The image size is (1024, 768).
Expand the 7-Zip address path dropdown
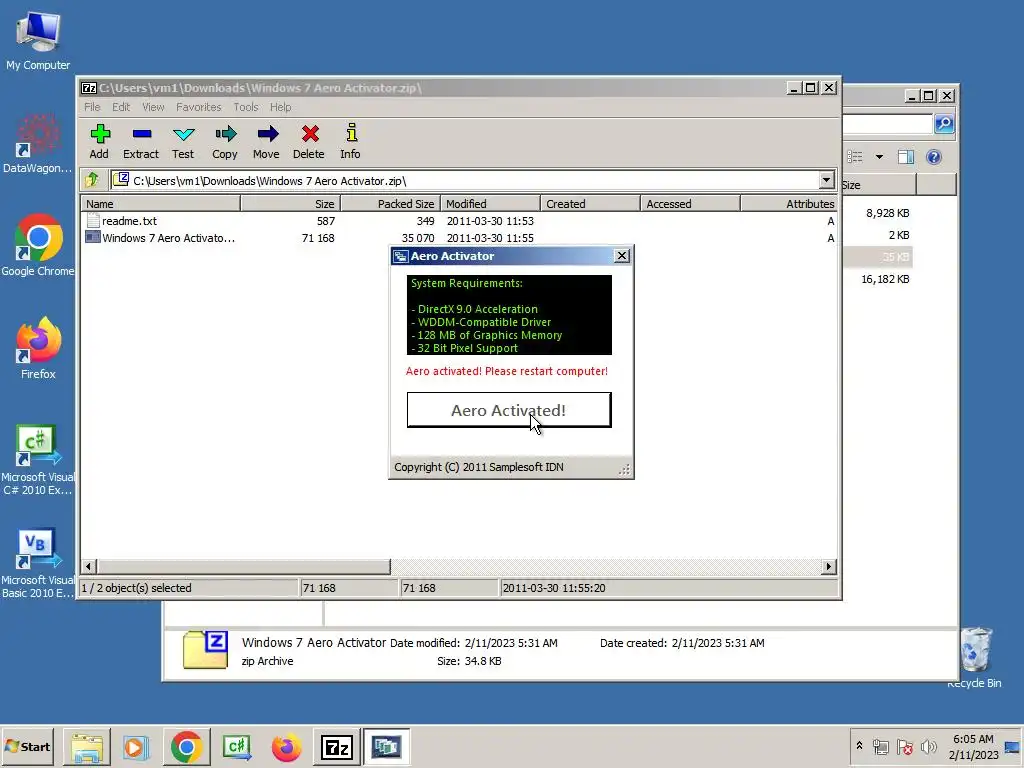(826, 180)
